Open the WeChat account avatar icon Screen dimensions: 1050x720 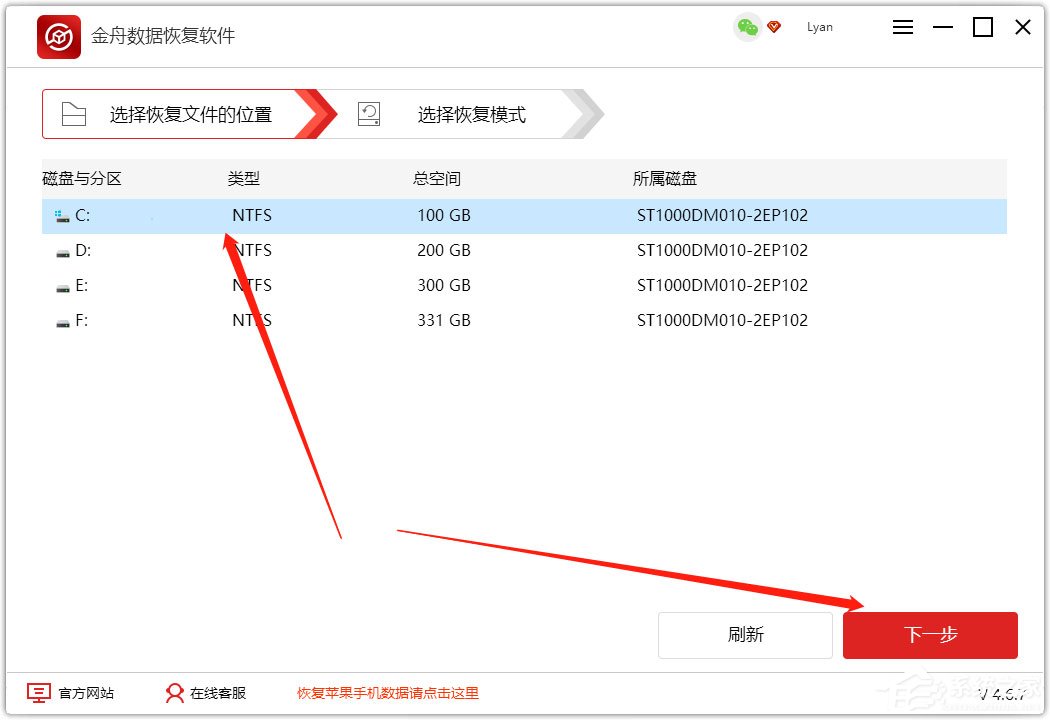pyautogui.click(x=746, y=27)
